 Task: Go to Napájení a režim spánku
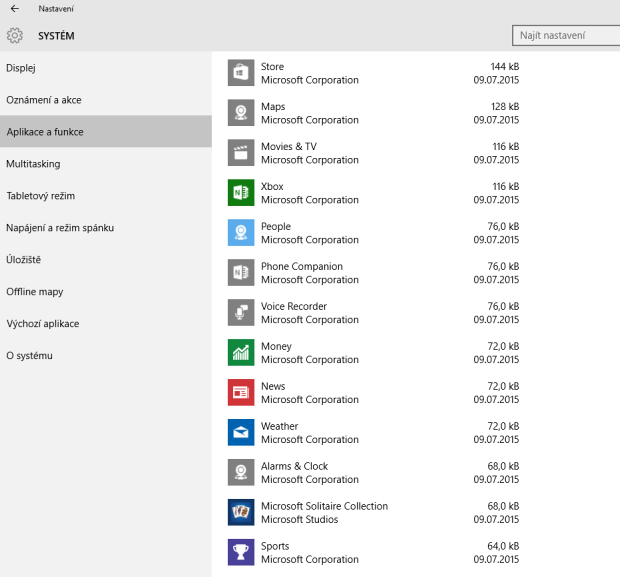[x=60, y=228]
